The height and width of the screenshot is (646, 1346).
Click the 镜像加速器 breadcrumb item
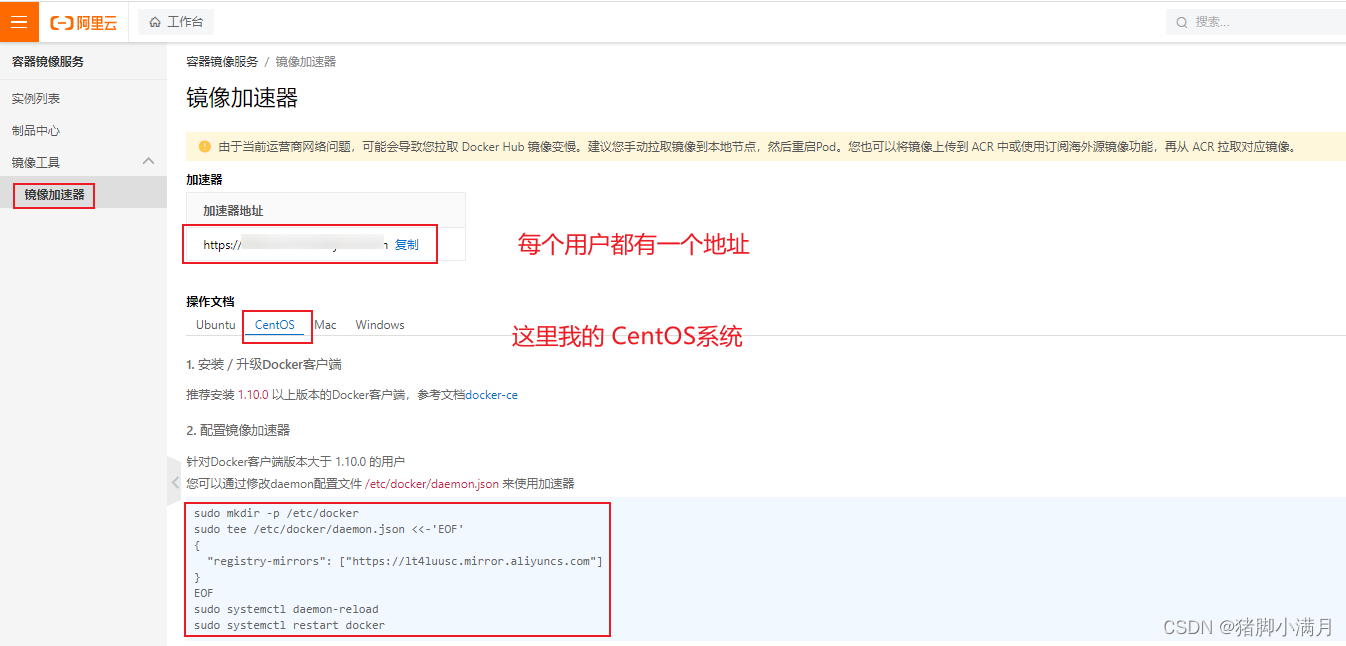click(306, 62)
